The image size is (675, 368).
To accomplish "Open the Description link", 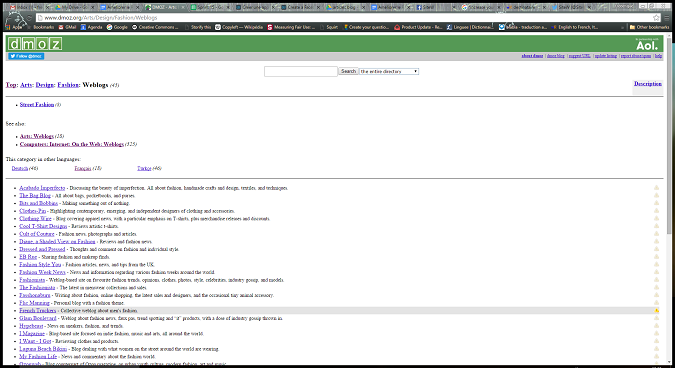I will pos(647,83).
